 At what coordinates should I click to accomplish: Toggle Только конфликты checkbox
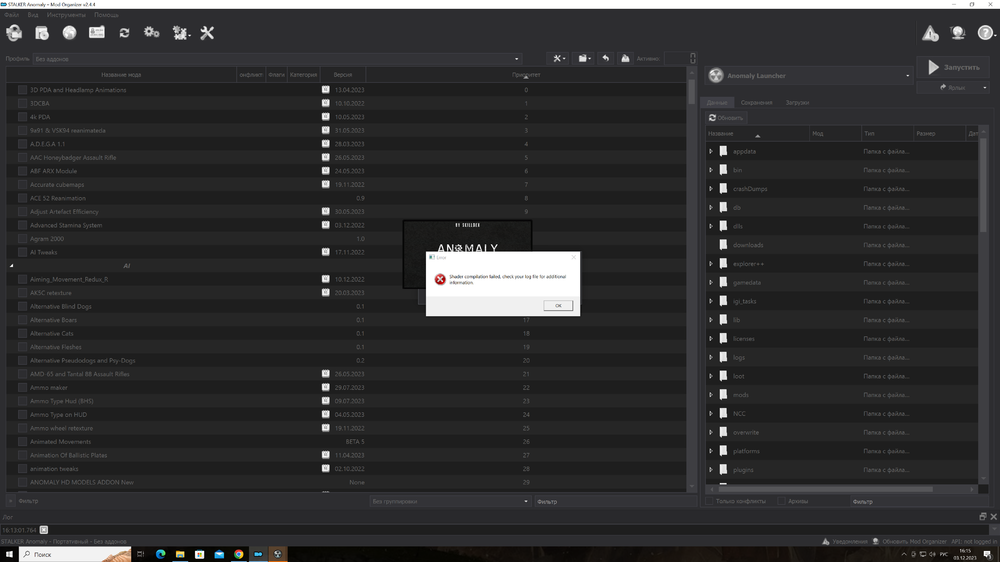[709, 501]
